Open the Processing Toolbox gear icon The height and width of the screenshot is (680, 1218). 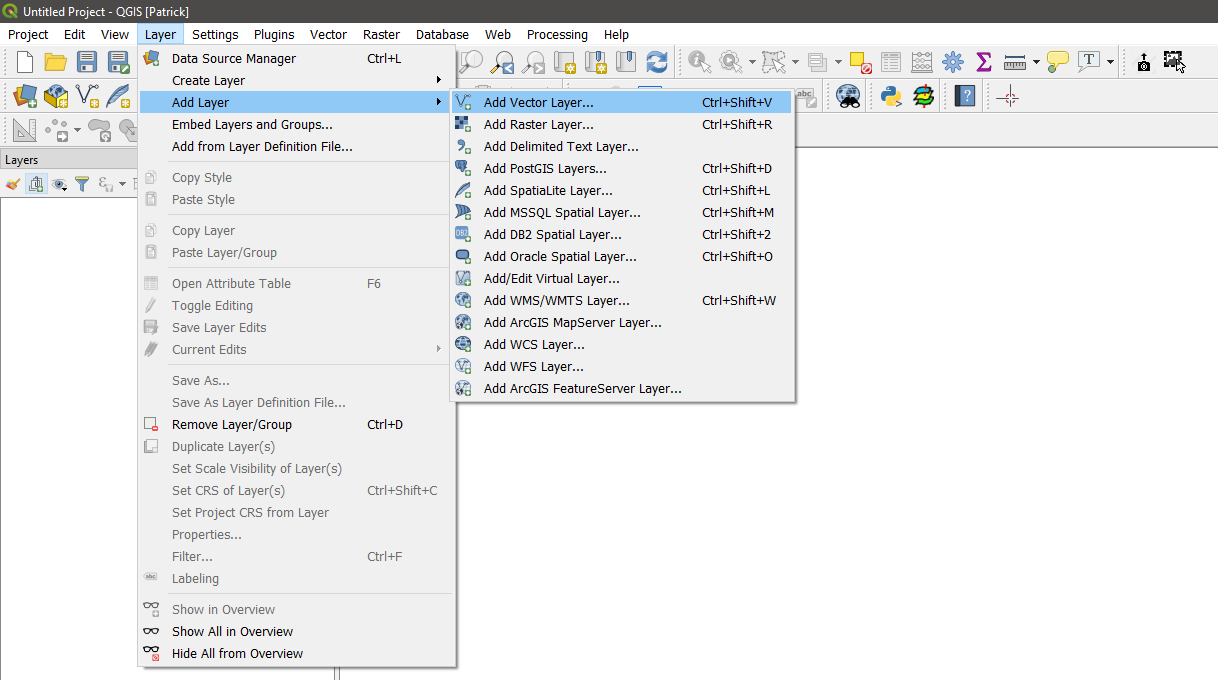pyautogui.click(x=953, y=62)
